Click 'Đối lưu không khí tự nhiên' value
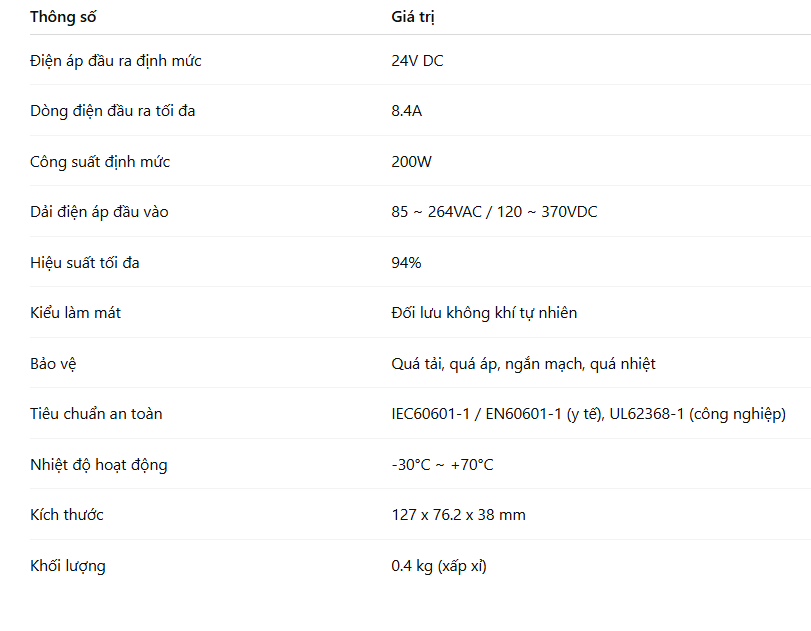This screenshot has width=811, height=631. click(484, 313)
